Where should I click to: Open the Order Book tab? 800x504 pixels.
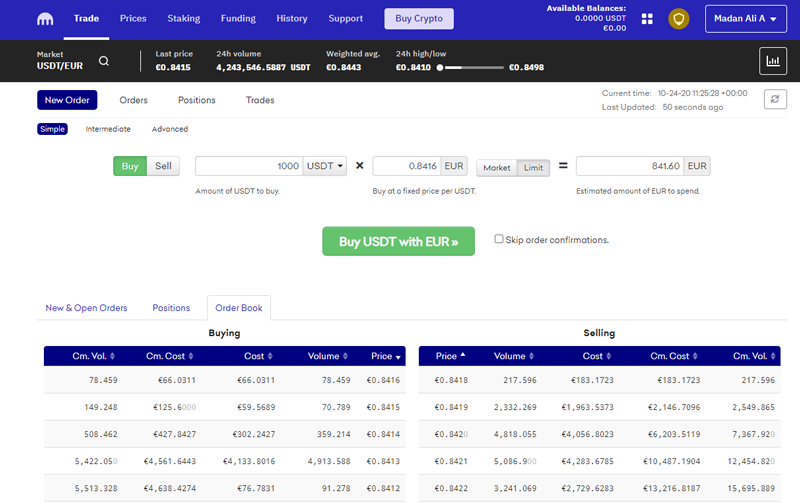239,308
